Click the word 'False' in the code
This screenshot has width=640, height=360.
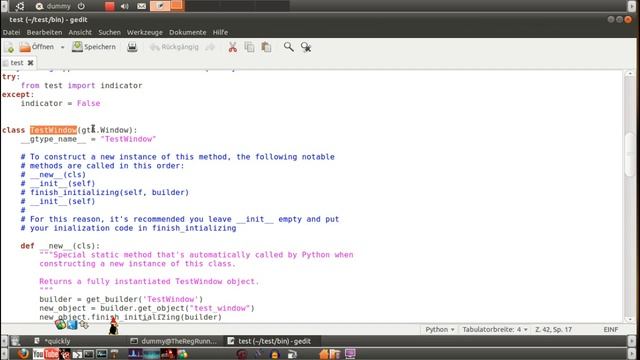89,103
